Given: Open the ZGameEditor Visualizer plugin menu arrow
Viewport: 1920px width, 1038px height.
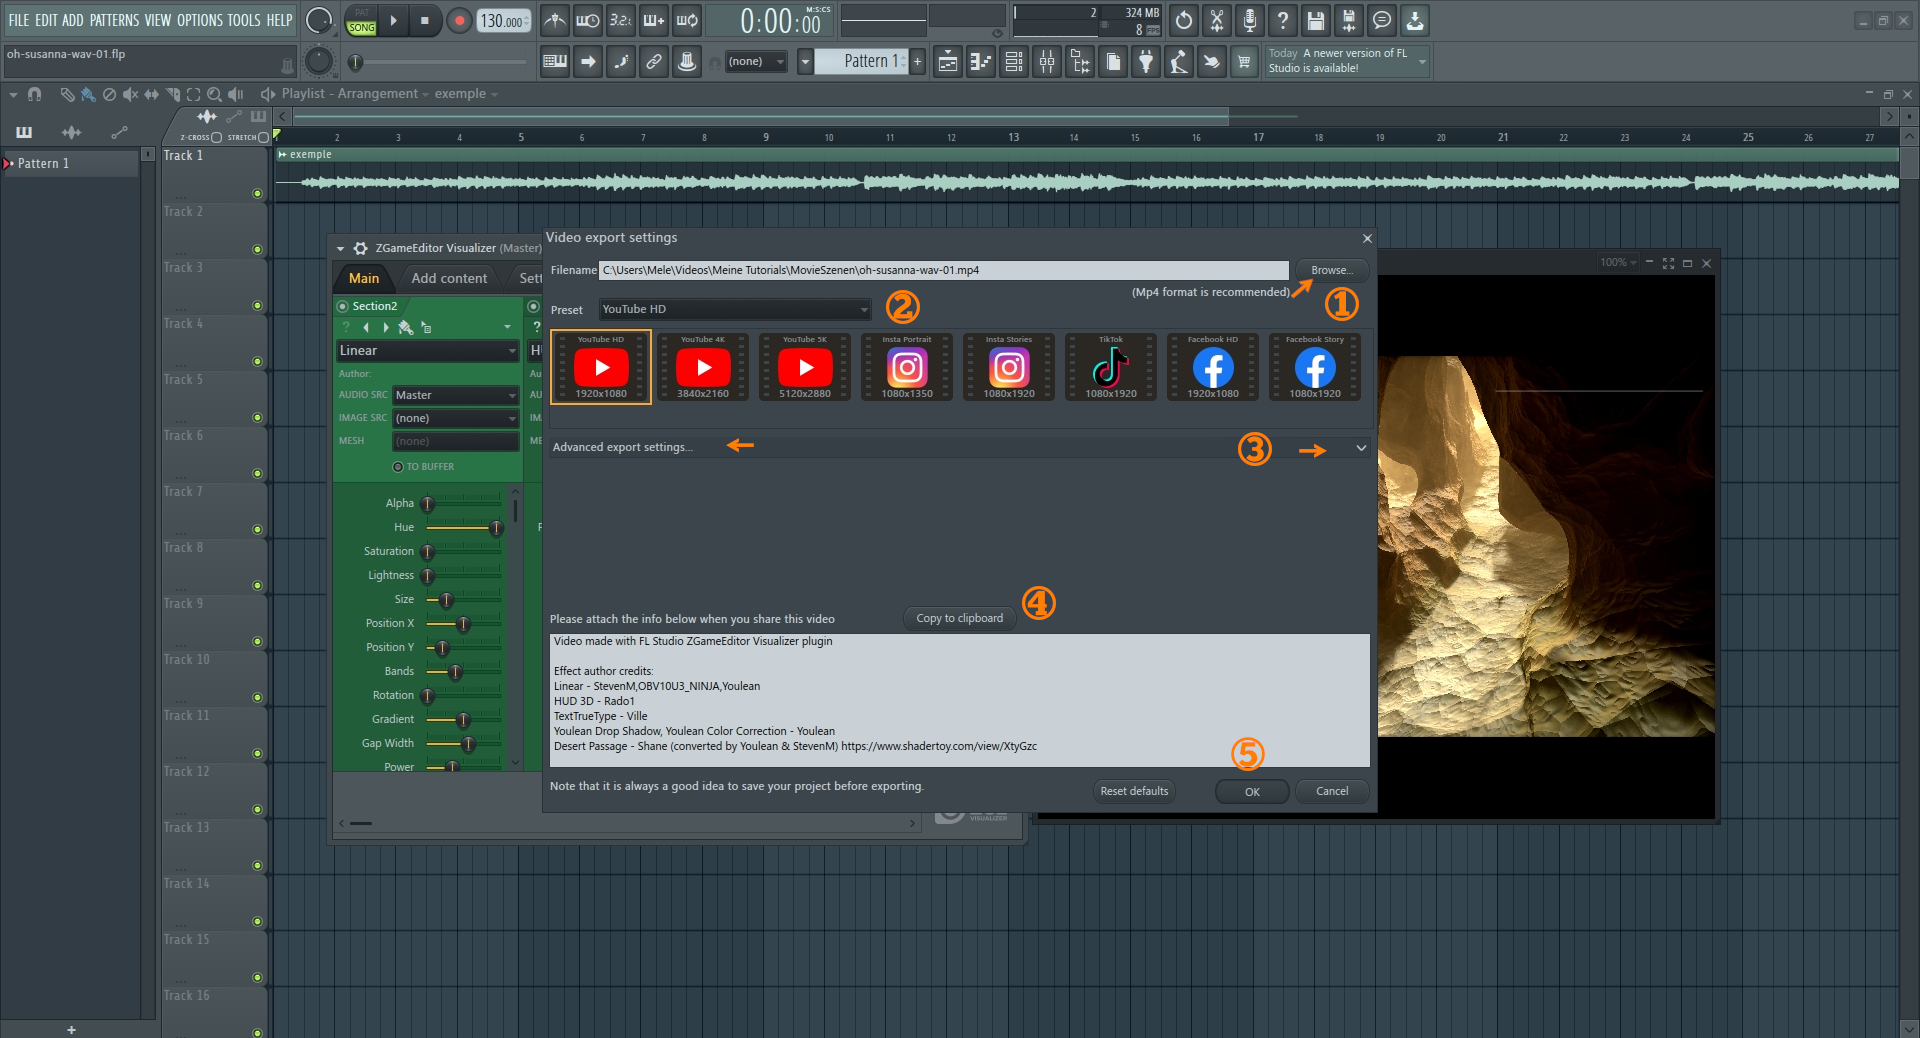Looking at the screenshot, I should pyautogui.click(x=340, y=248).
